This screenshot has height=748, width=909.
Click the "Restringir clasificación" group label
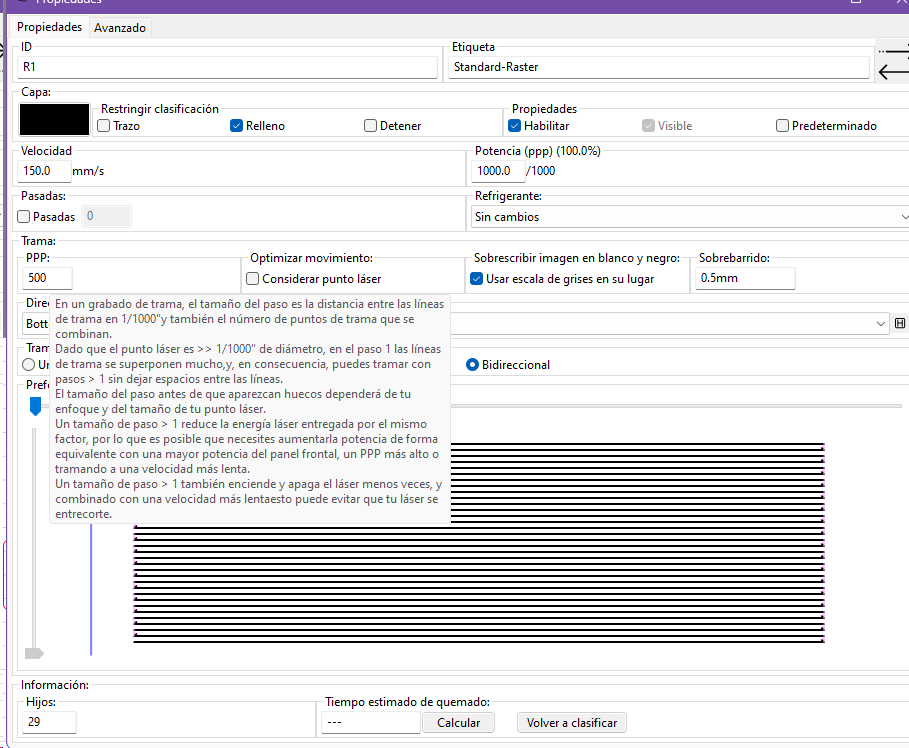160,109
